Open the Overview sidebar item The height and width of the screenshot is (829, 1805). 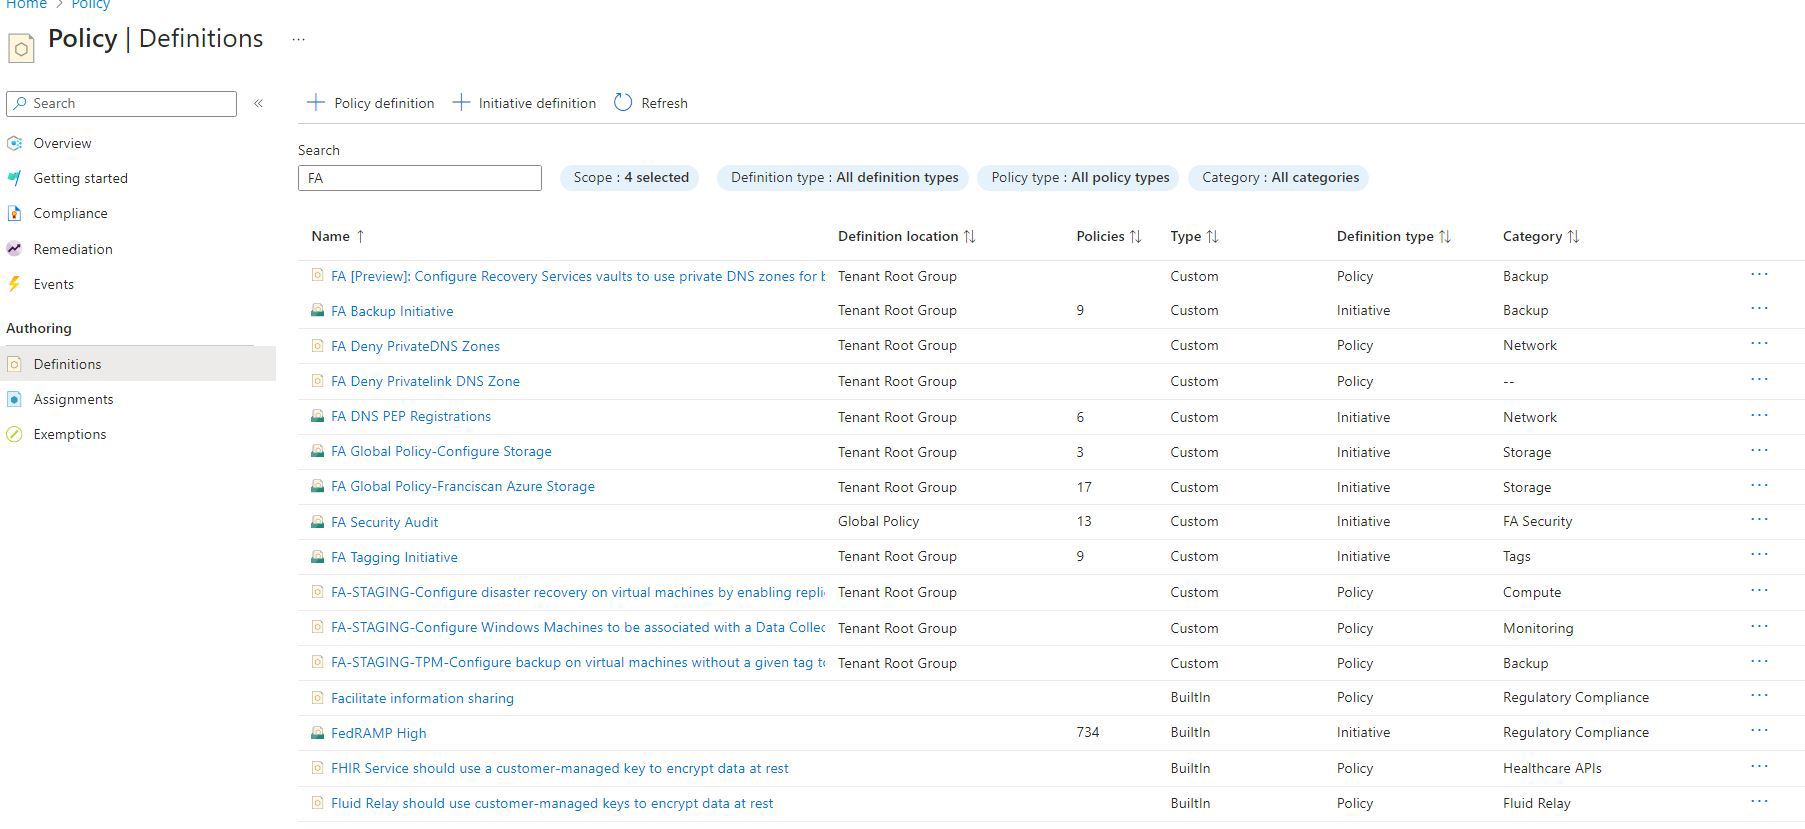tap(62, 143)
